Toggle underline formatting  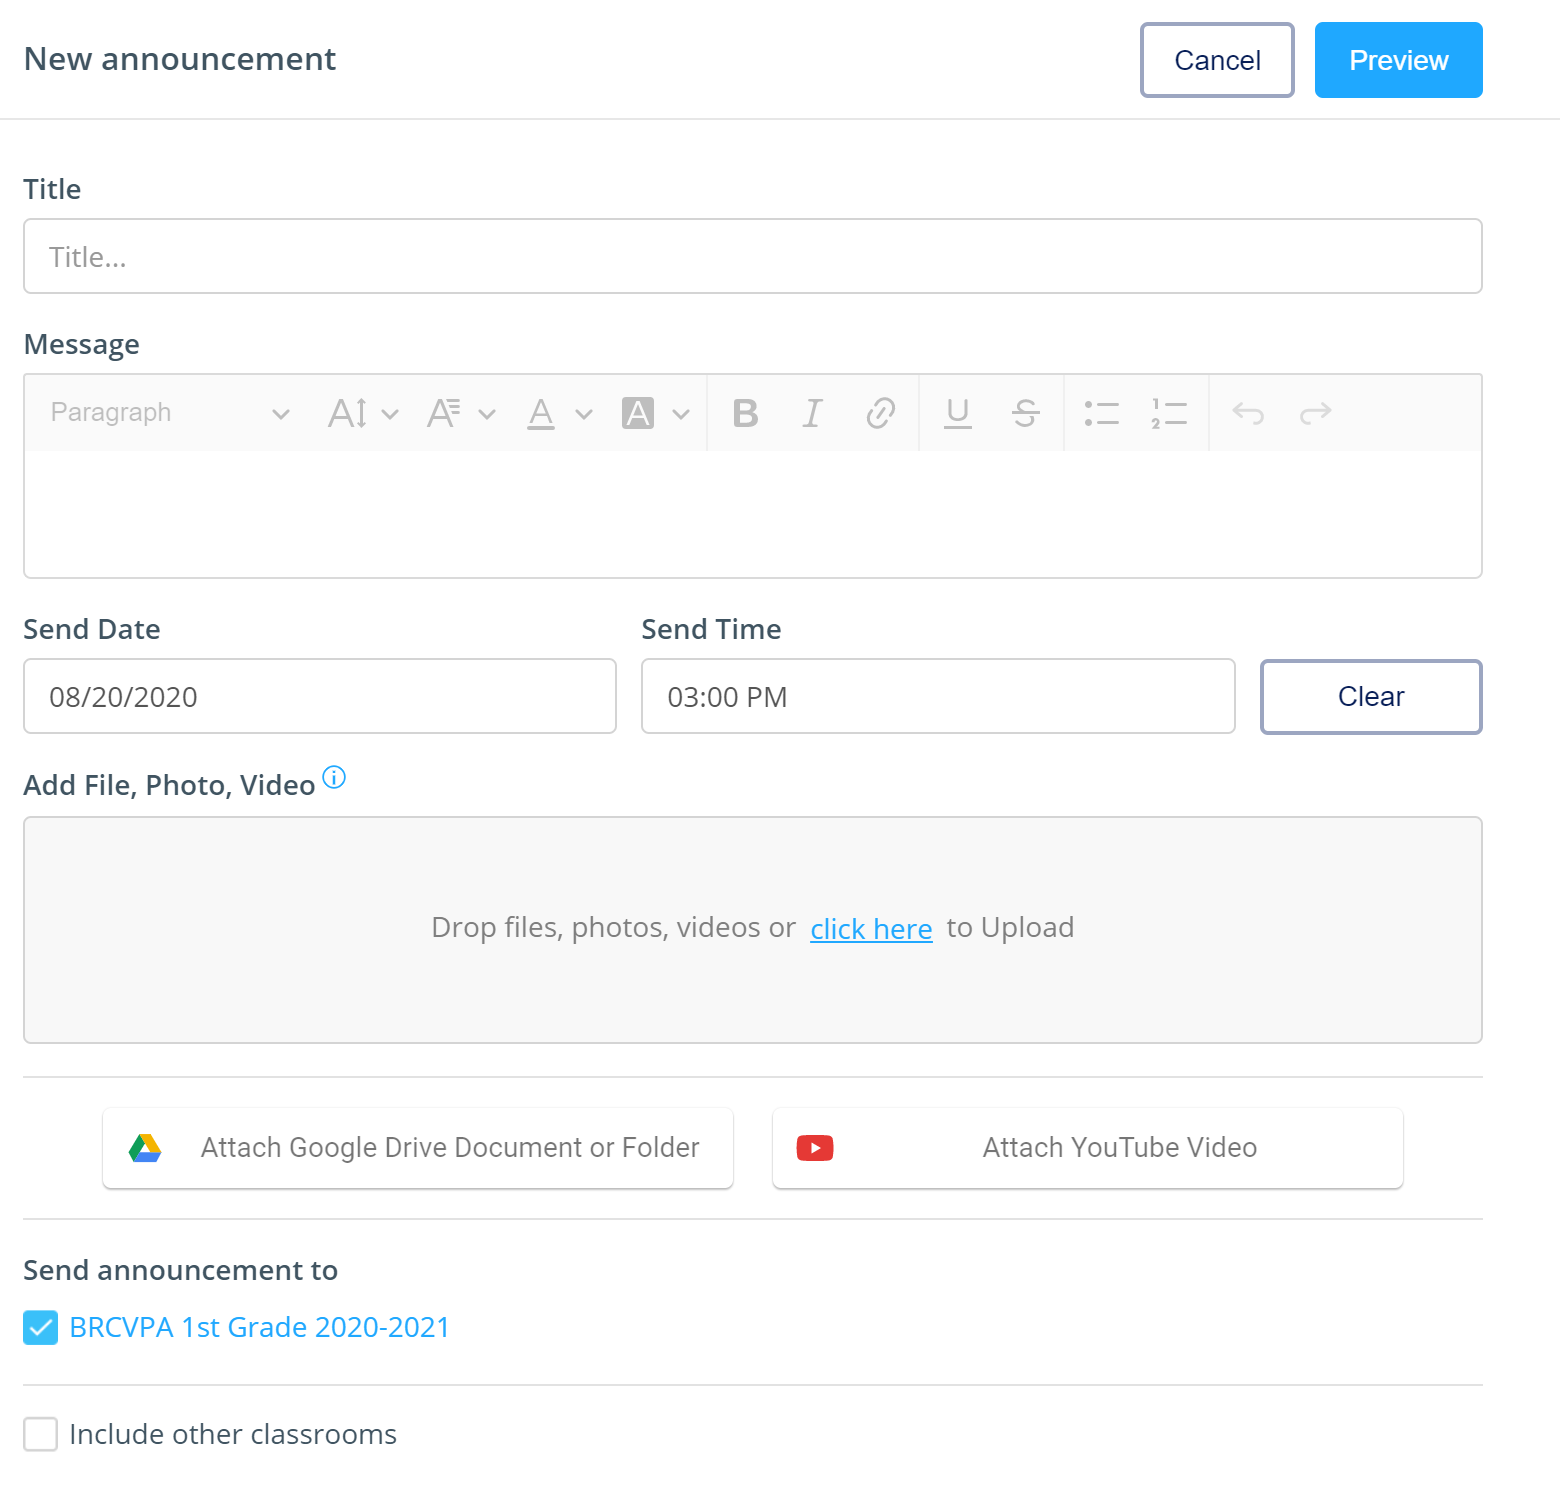[958, 413]
